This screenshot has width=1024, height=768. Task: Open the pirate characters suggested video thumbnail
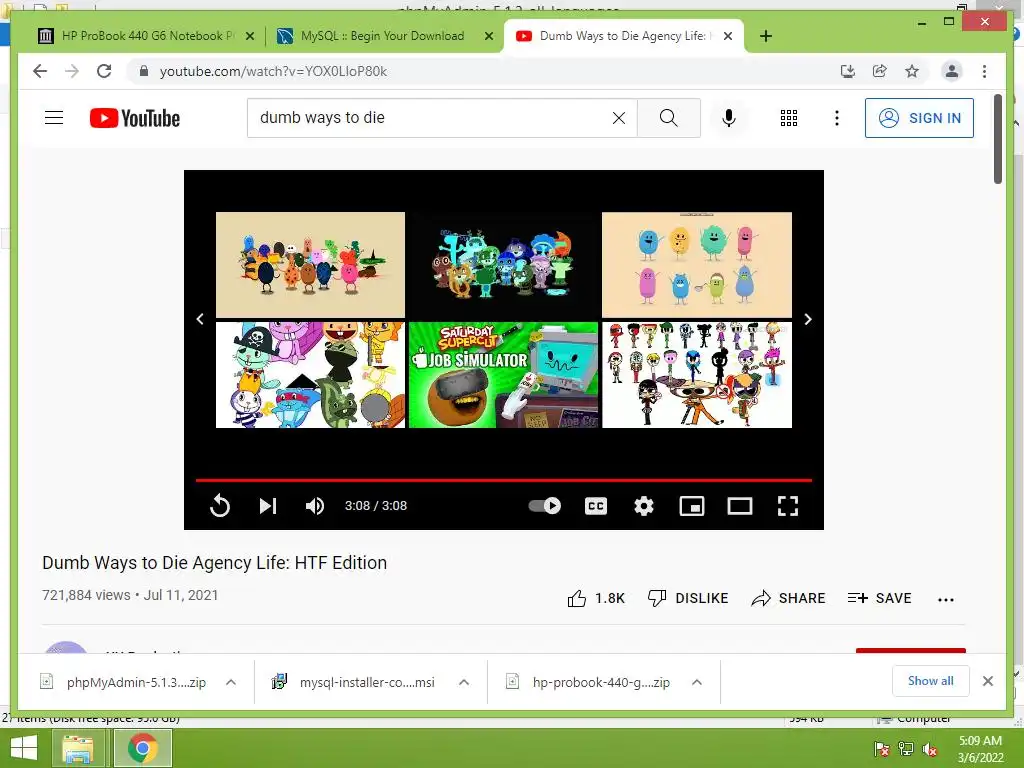coord(310,375)
